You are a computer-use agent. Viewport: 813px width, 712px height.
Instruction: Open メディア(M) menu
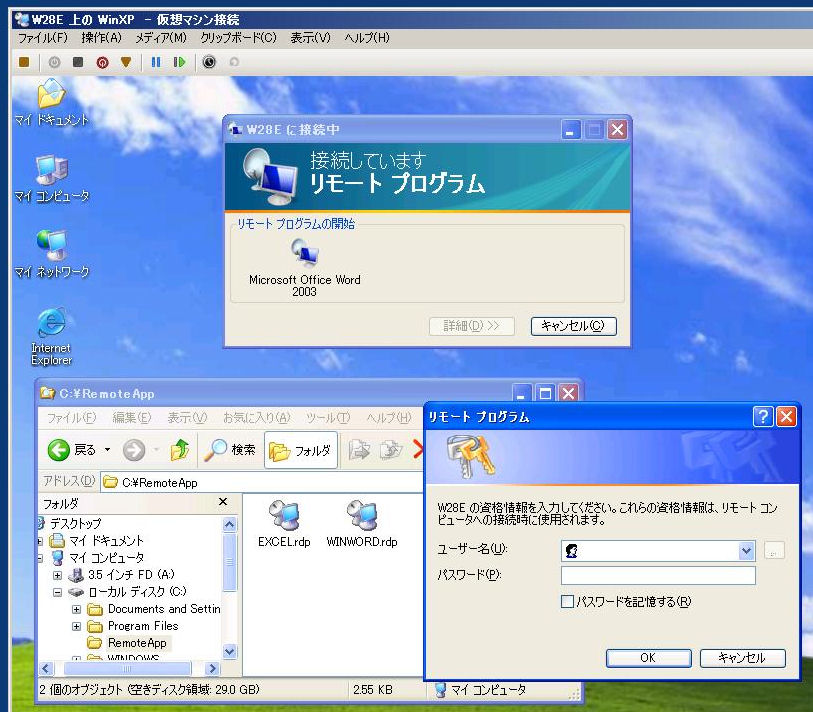161,38
